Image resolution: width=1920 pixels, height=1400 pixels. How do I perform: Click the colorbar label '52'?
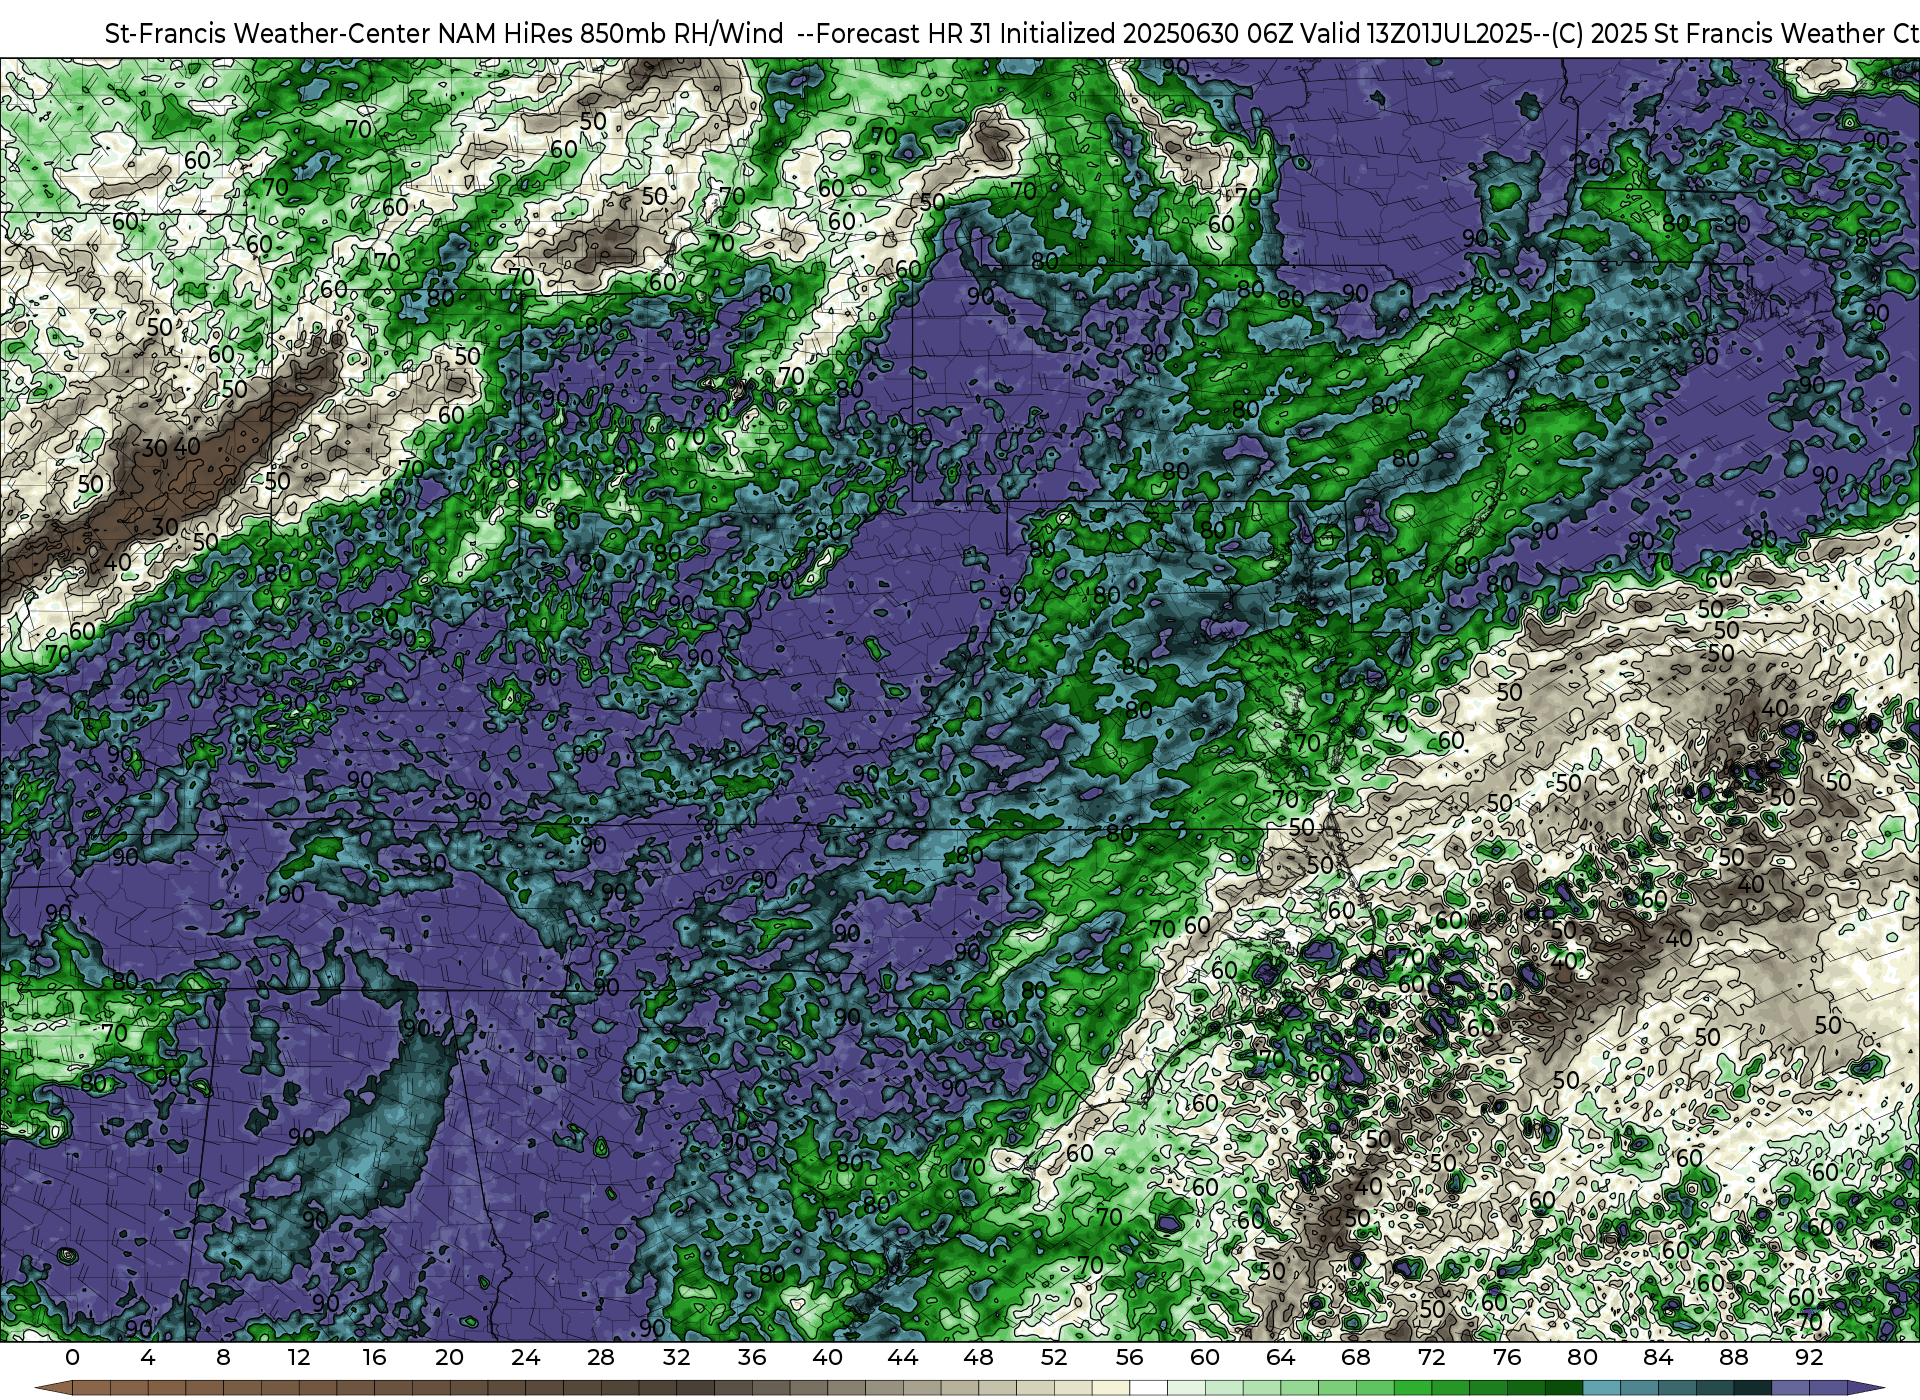[1054, 1358]
